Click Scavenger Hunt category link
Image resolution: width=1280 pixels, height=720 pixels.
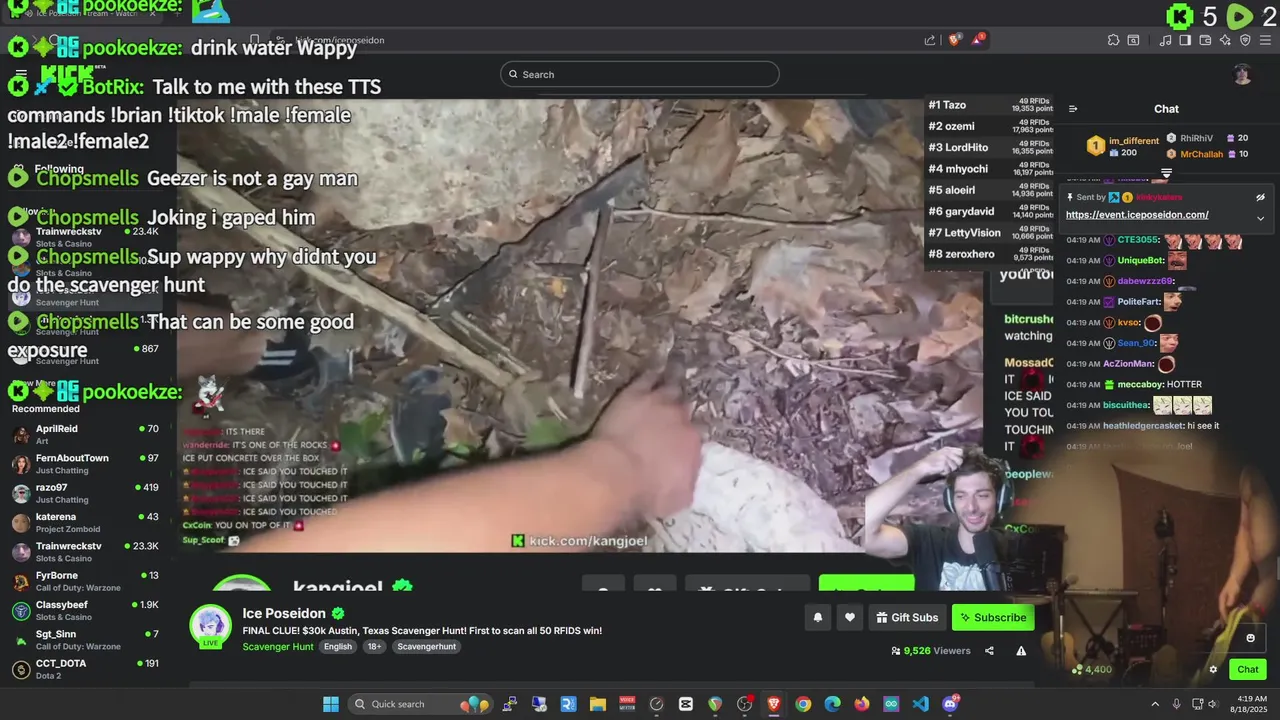278,647
